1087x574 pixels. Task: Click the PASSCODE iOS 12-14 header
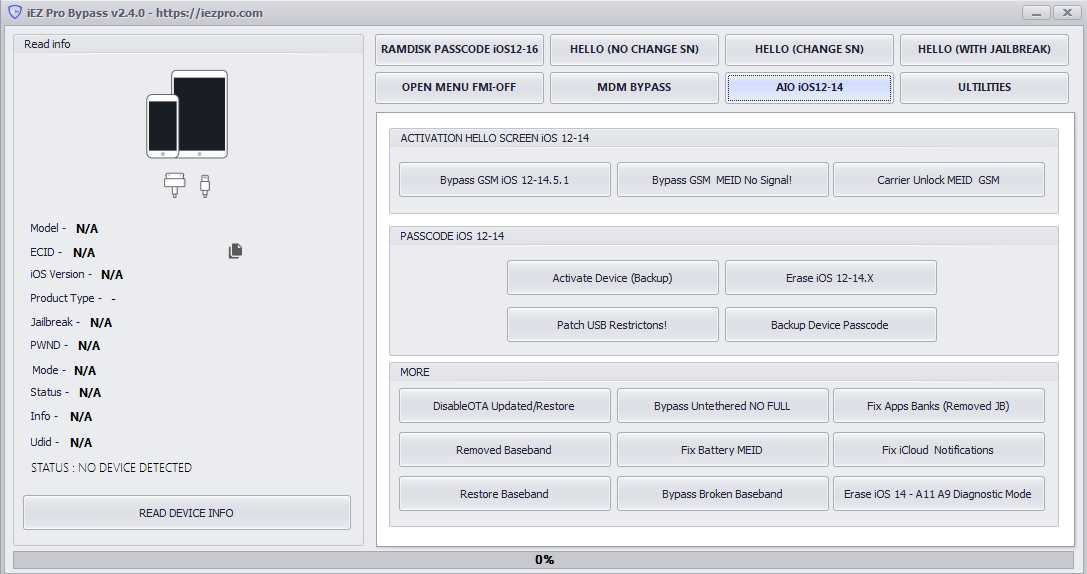(x=452, y=236)
